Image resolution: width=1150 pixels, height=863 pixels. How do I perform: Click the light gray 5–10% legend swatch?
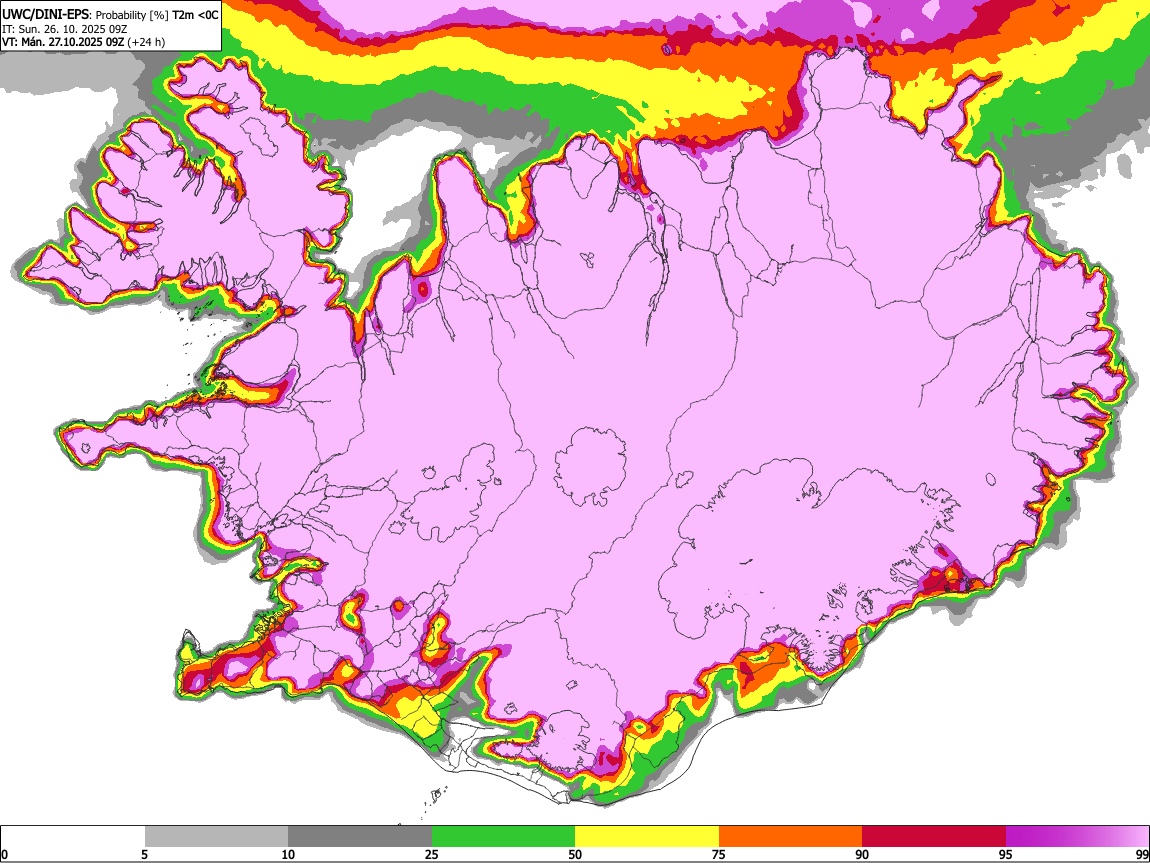tap(216, 836)
